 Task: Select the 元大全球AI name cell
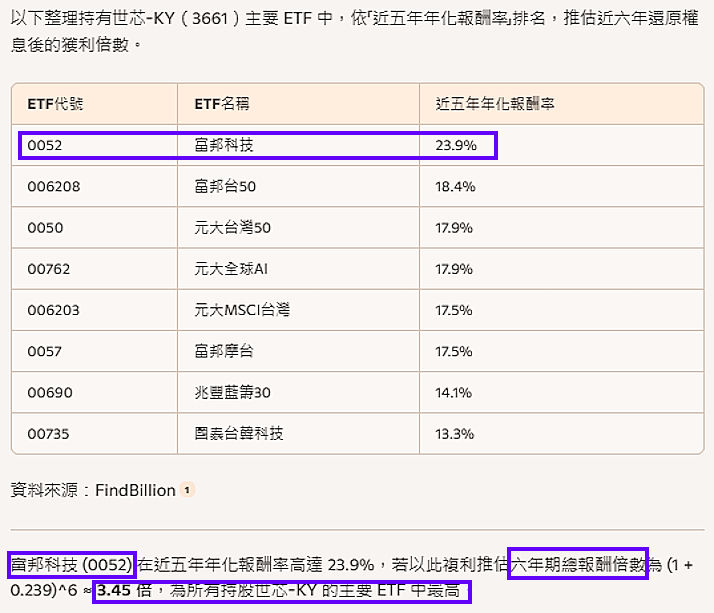(298, 269)
